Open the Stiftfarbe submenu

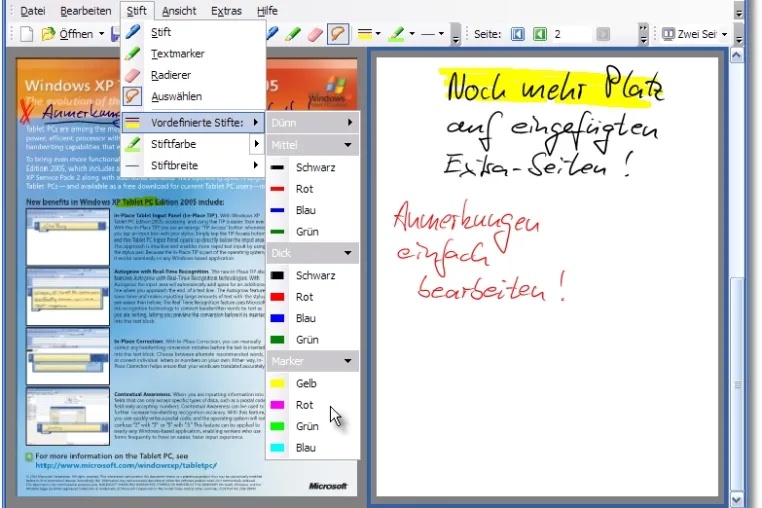tap(193, 144)
